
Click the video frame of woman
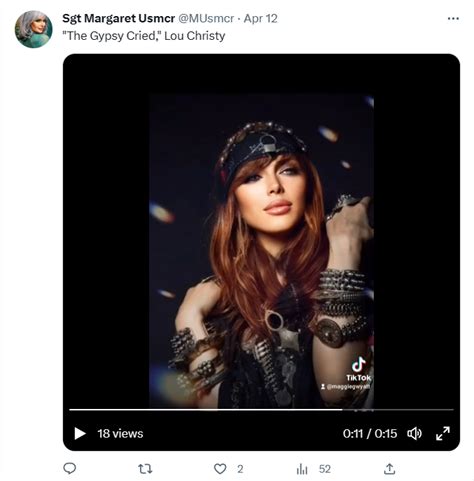tap(261, 251)
